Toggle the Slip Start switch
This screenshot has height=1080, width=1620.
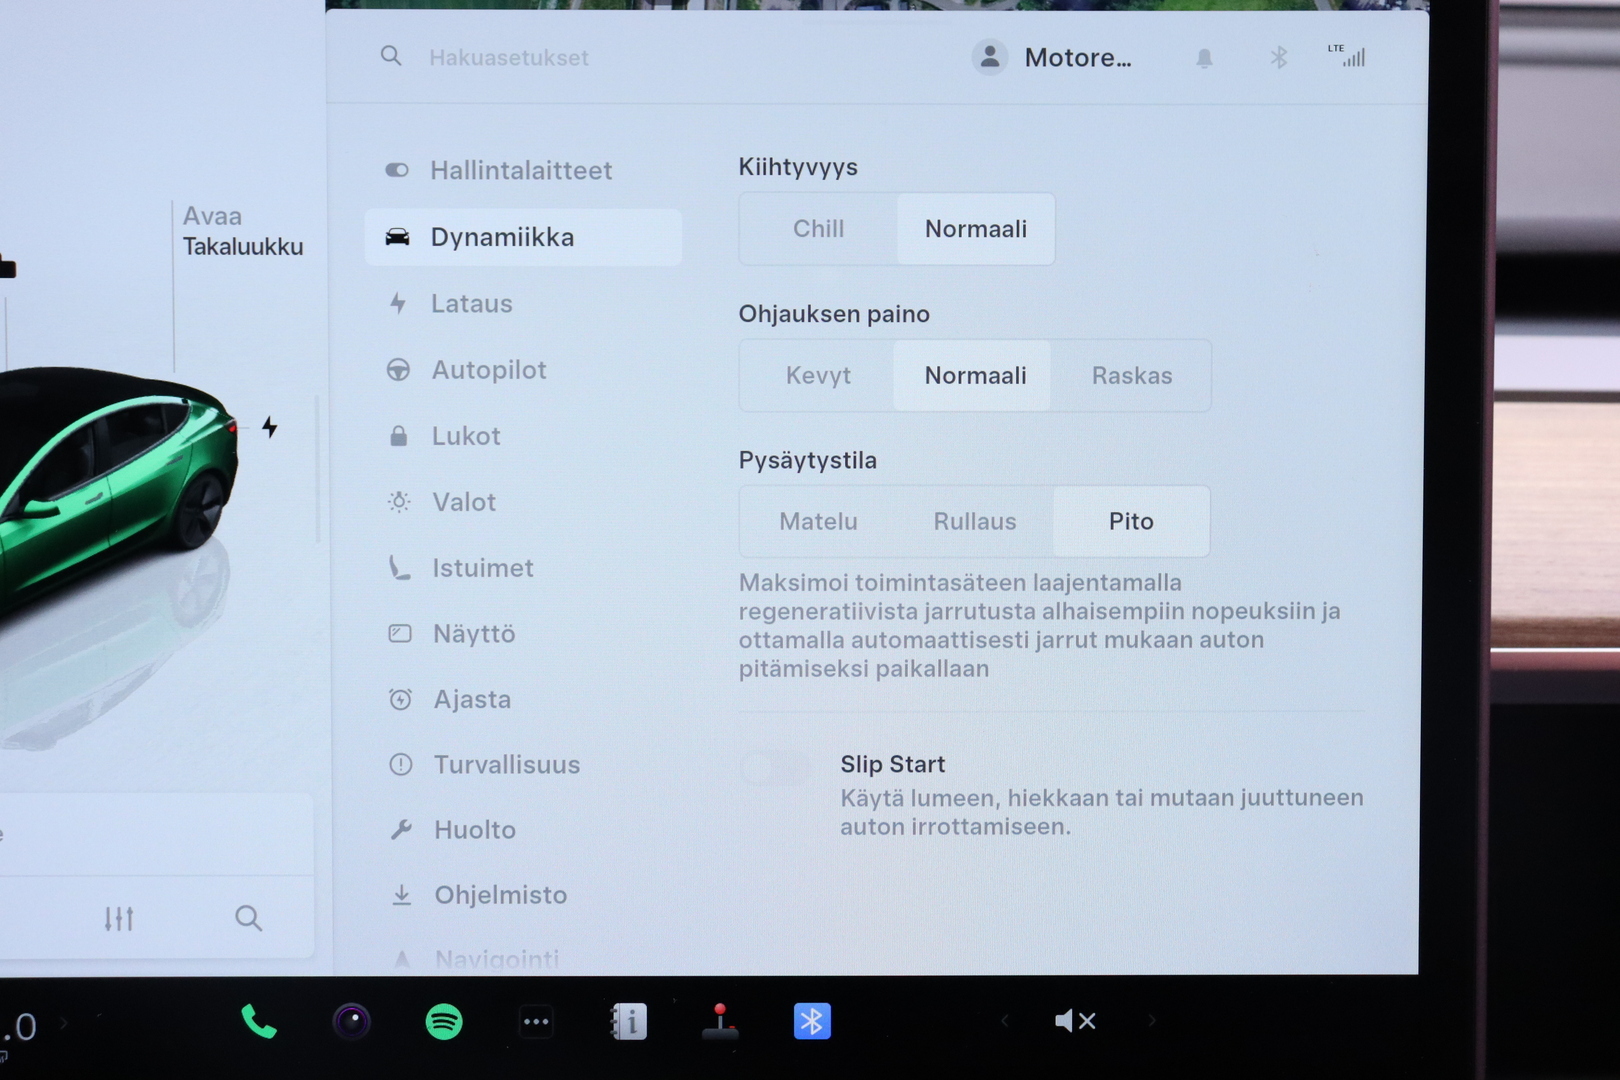point(776,768)
